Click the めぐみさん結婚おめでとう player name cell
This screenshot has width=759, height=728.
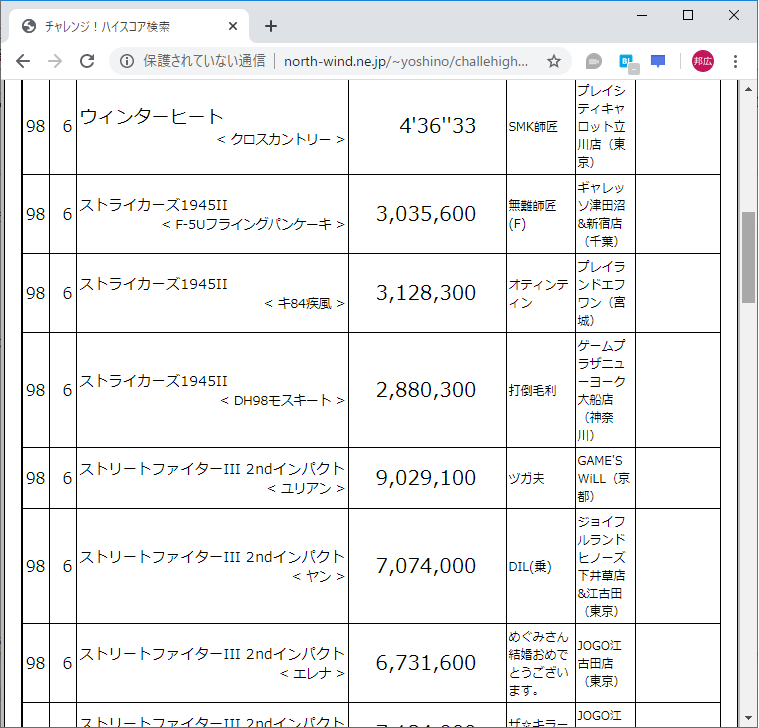pyautogui.click(x=539, y=664)
